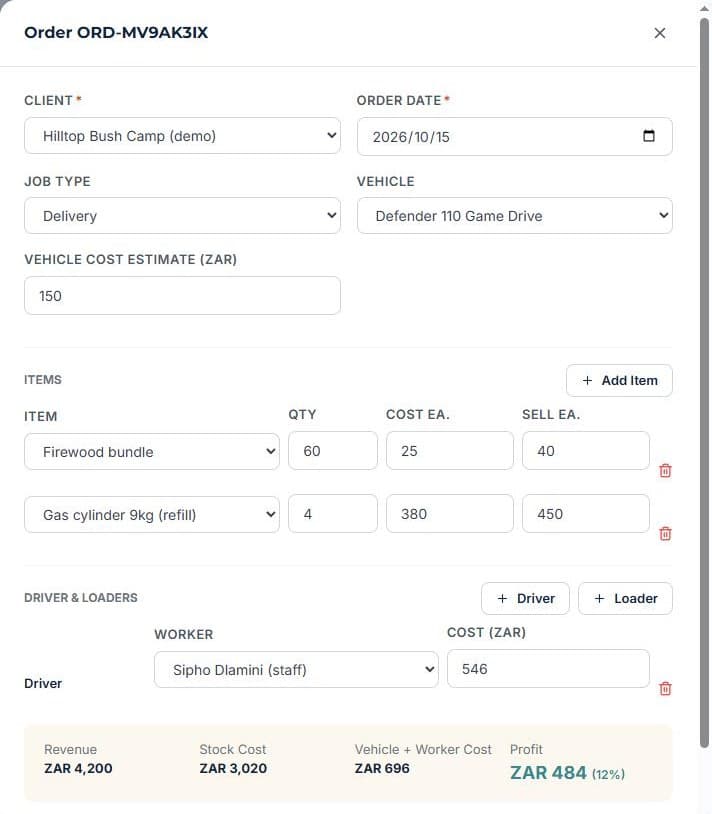The width and height of the screenshot is (712, 814).
Task: Click the Vehicle + Worker Cost ZAR 696
Action: (382, 768)
